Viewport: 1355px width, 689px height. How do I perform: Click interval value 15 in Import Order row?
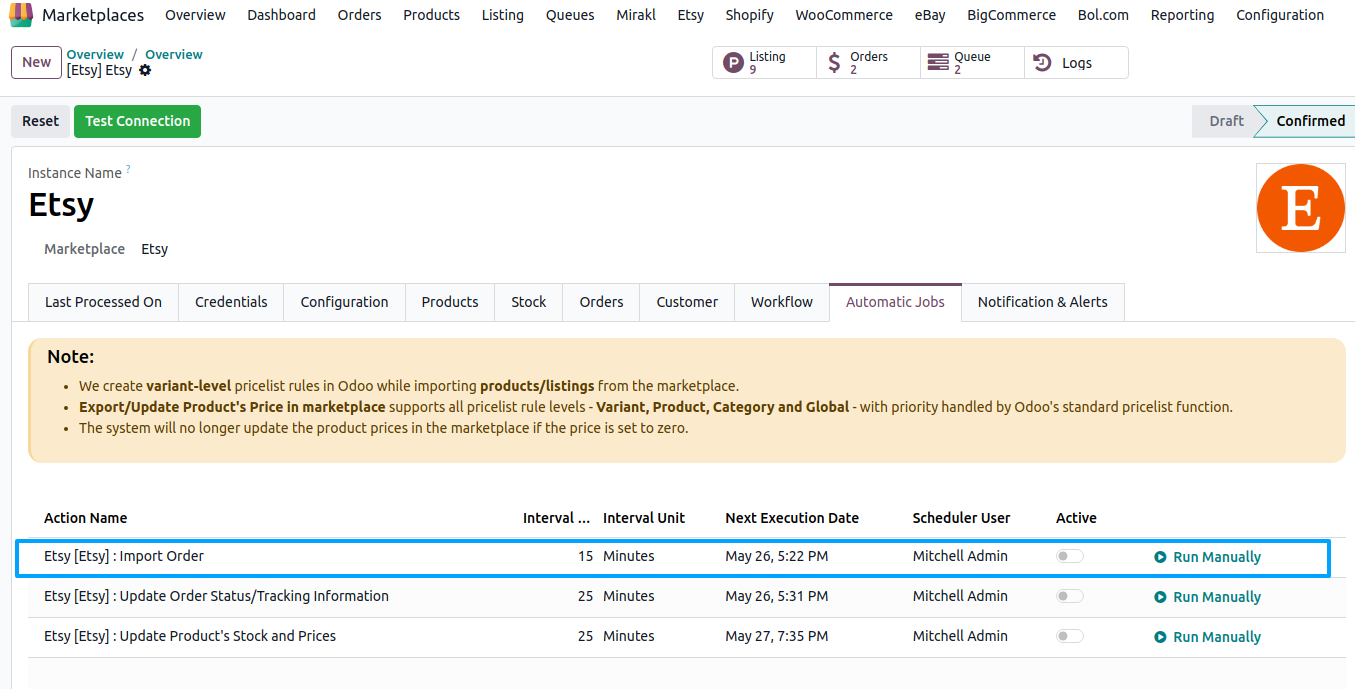click(585, 556)
